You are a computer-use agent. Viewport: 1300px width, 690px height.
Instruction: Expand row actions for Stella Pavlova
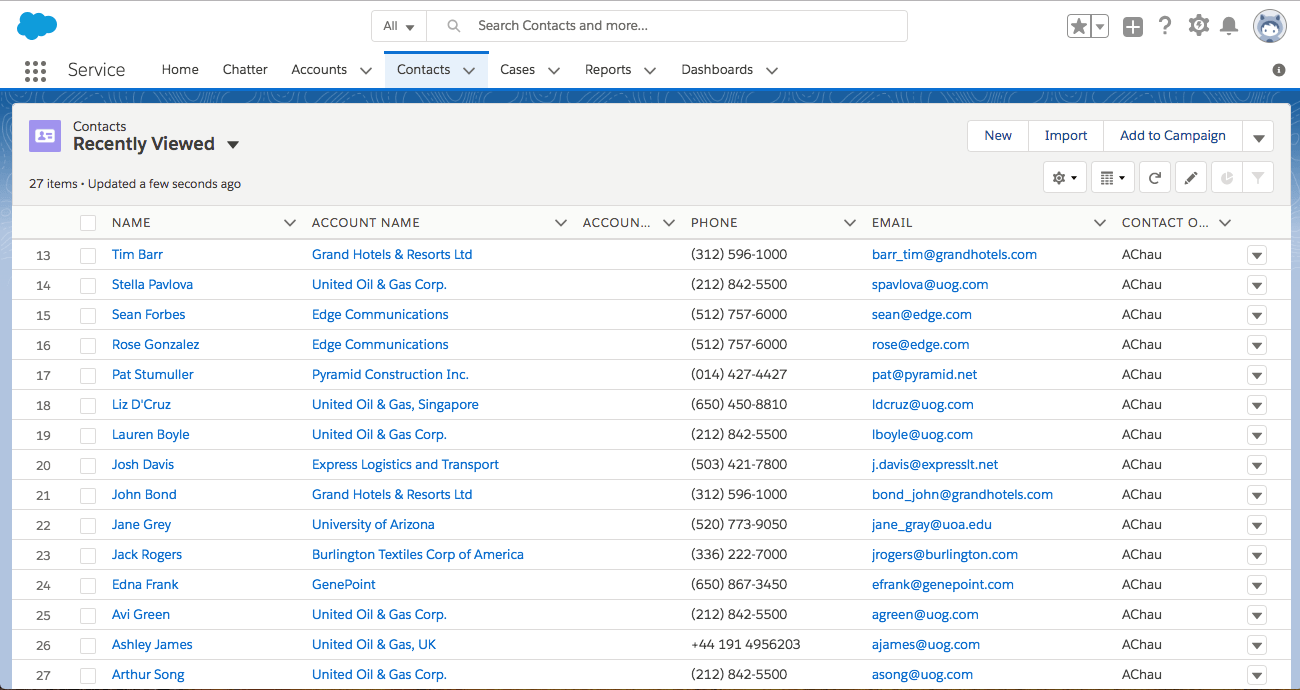point(1256,285)
